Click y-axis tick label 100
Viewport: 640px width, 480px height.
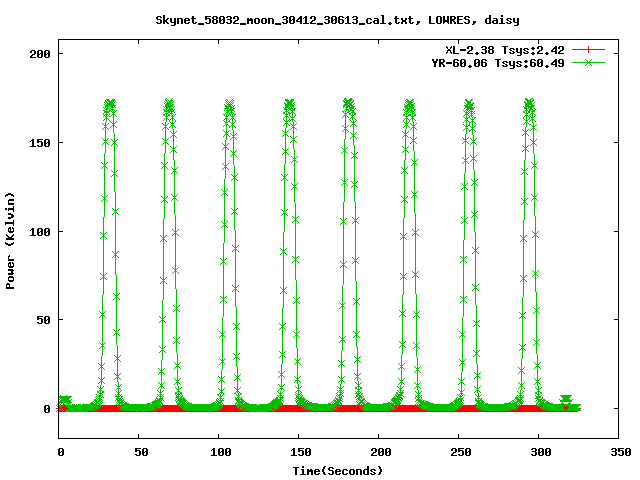40,232
